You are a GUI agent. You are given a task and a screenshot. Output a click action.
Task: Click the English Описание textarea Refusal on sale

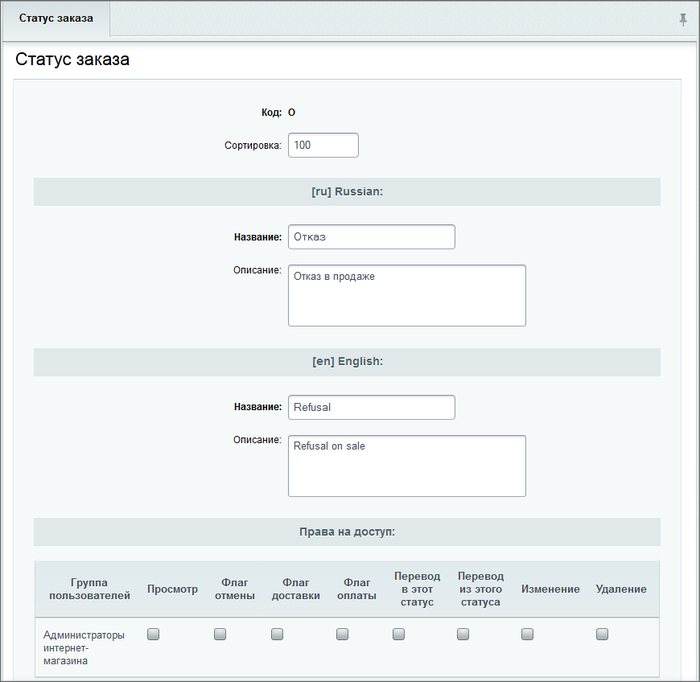(x=407, y=466)
